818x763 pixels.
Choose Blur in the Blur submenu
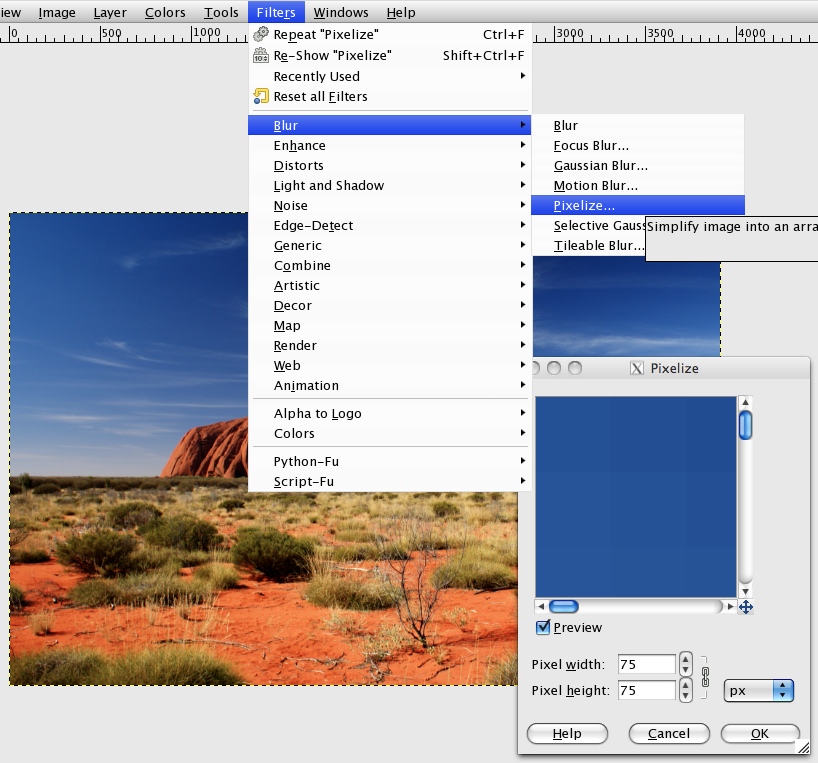pyautogui.click(x=637, y=125)
